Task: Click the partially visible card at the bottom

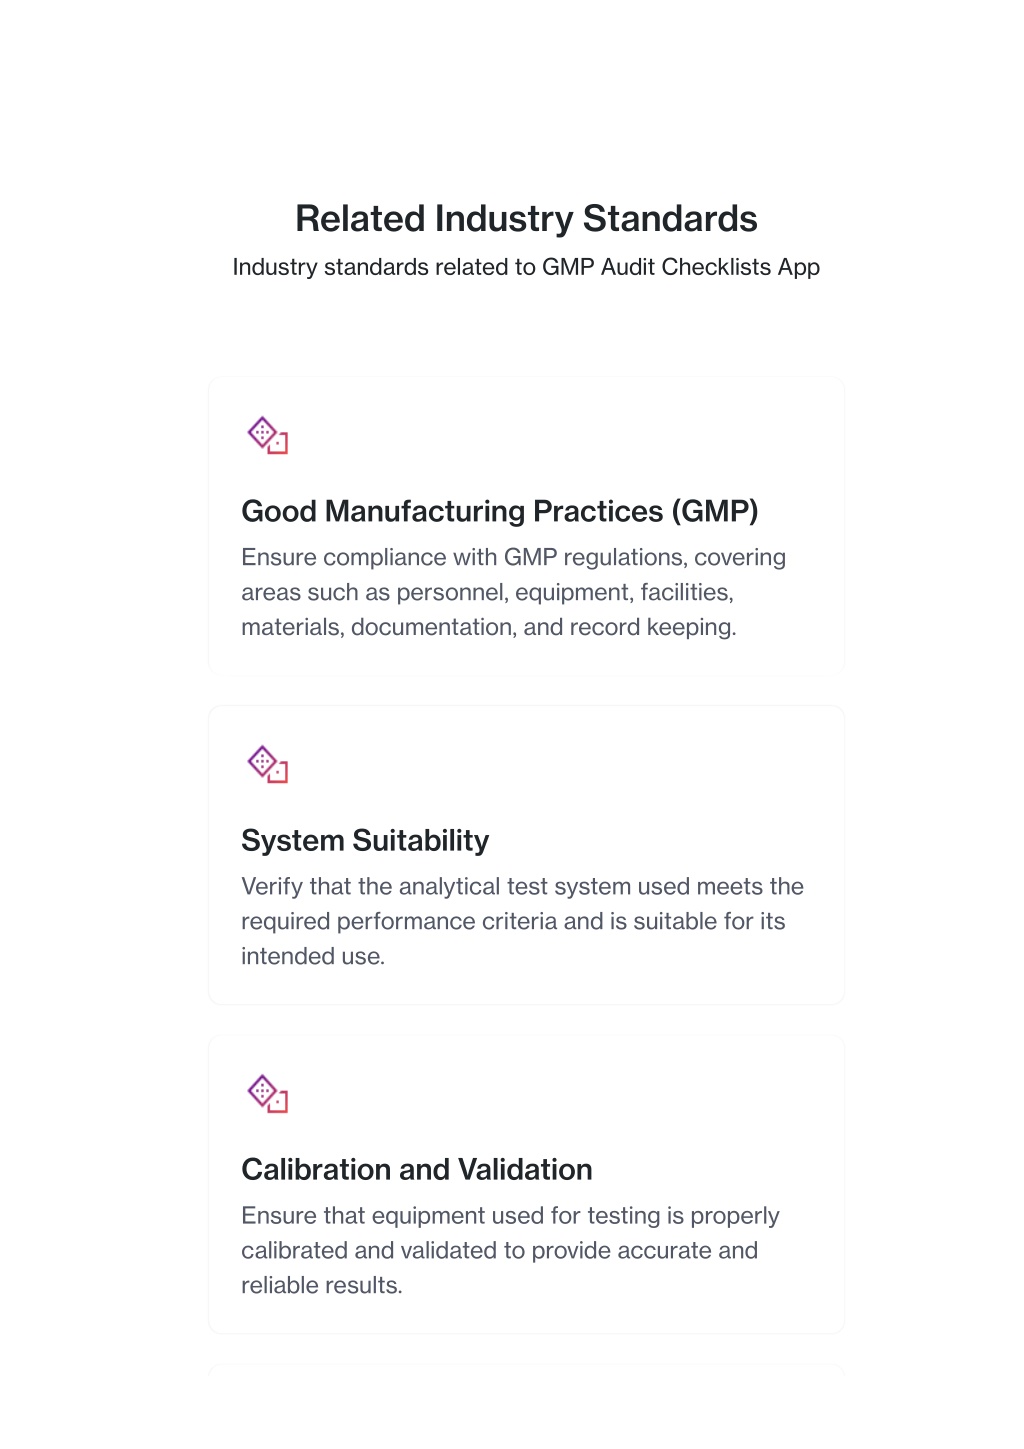Action: click(526, 1369)
